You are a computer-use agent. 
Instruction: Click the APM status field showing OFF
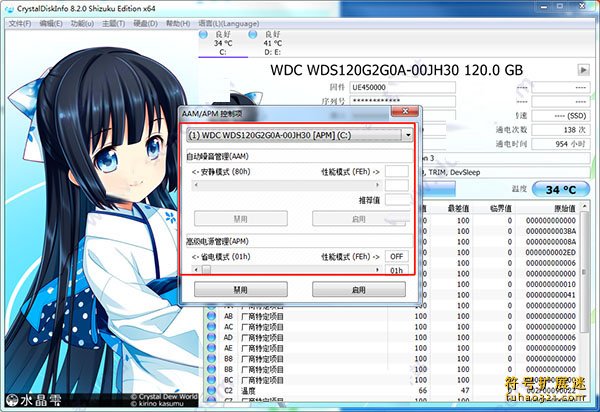pyautogui.click(x=396, y=256)
